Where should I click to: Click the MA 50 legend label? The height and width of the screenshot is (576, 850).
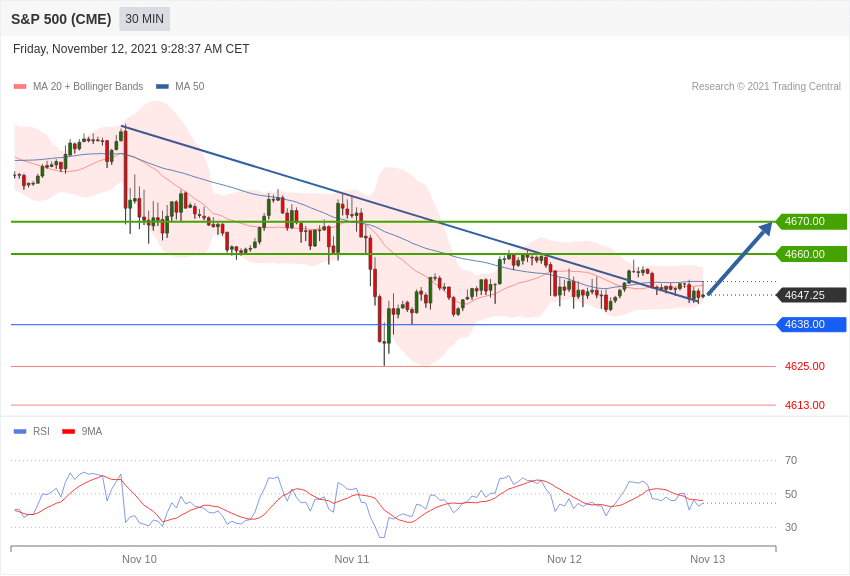(190, 86)
